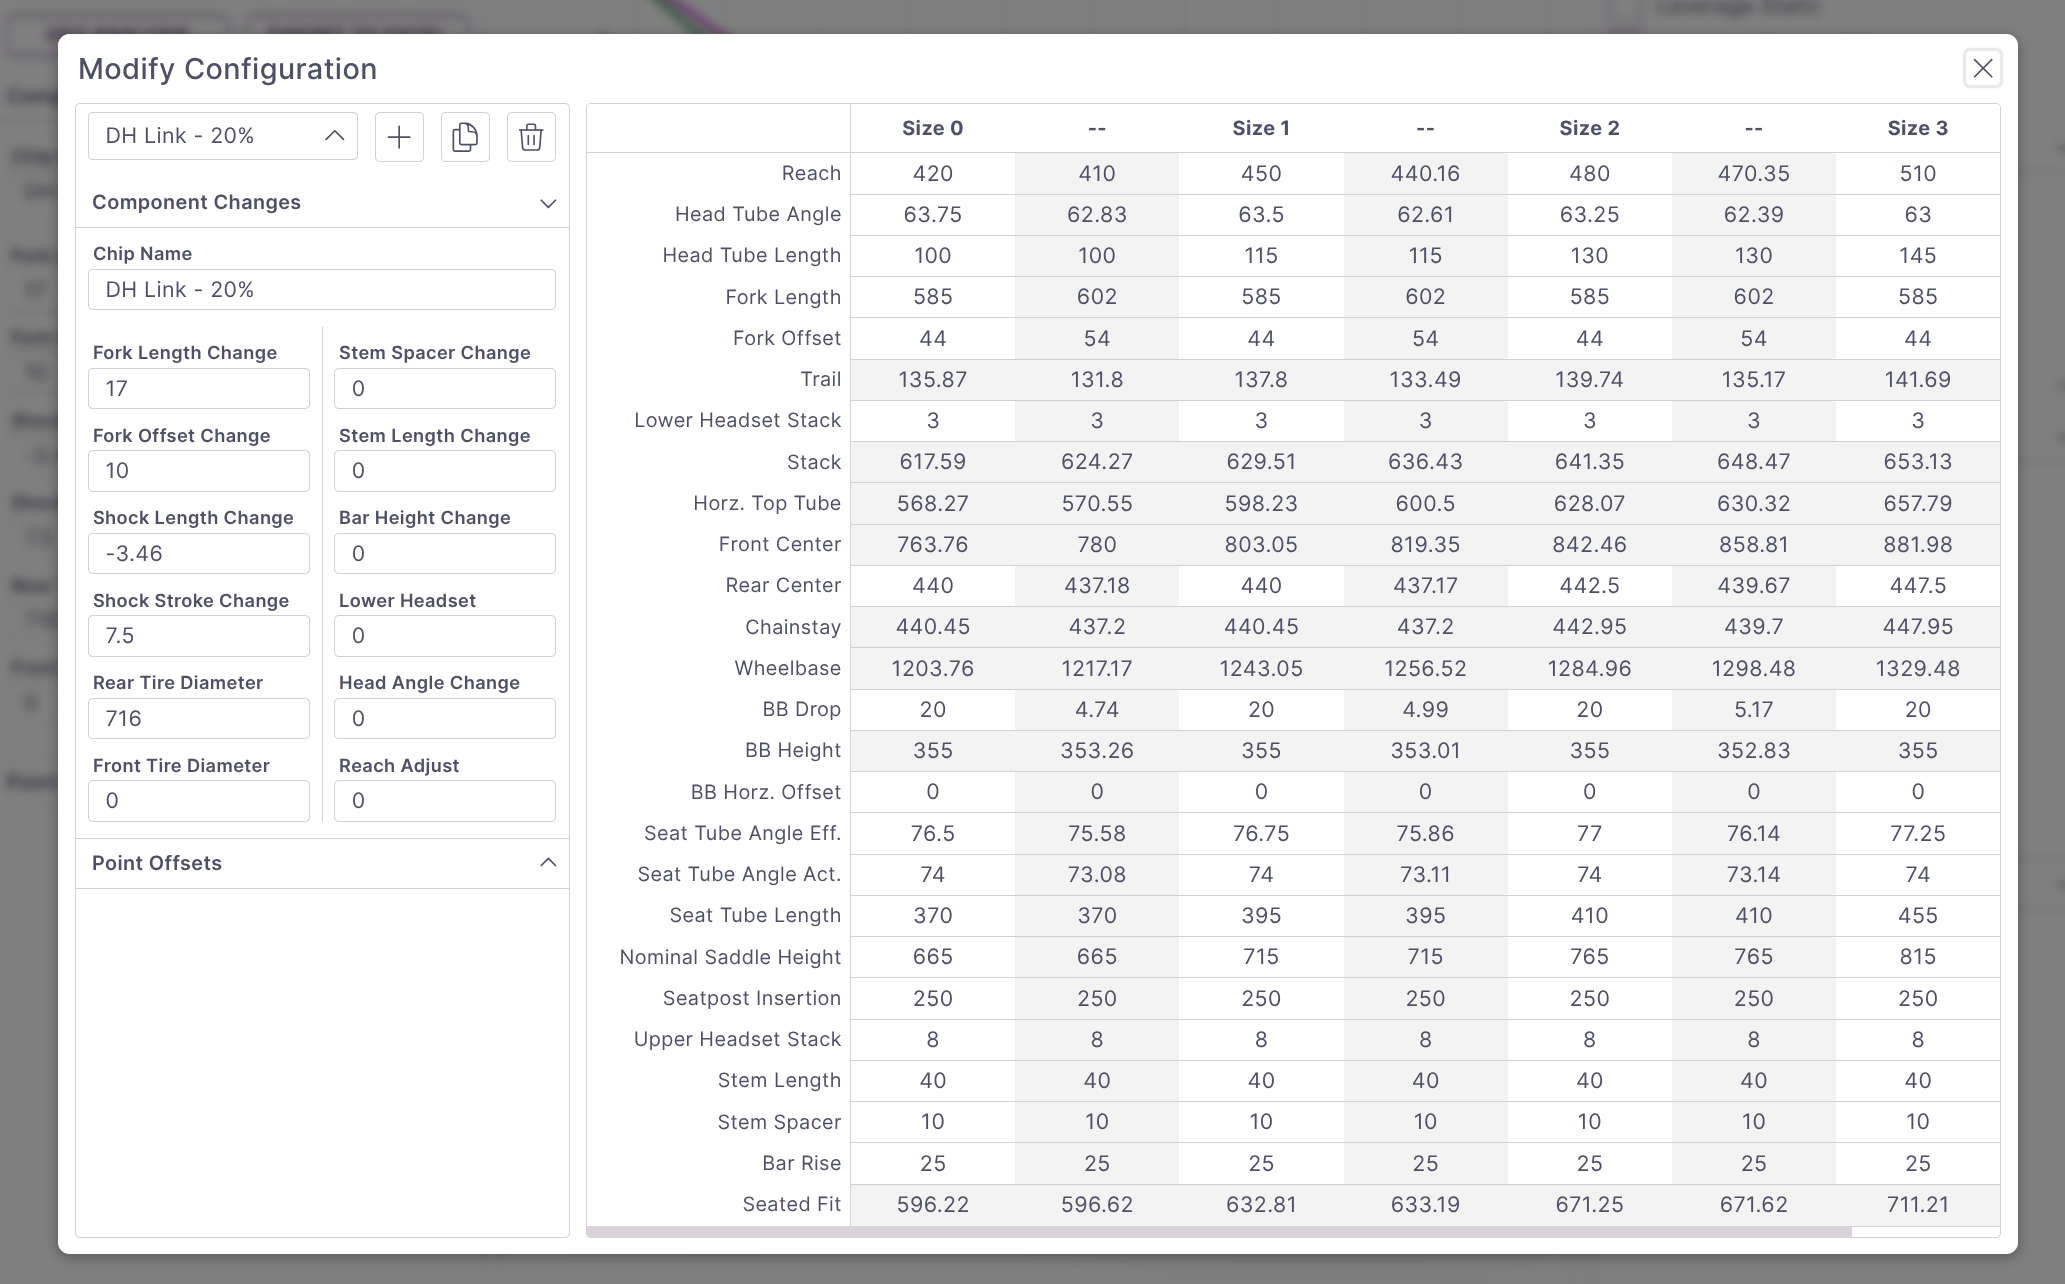The height and width of the screenshot is (1284, 2065).
Task: Open the DH Link - 20% dropdown
Action: point(223,136)
